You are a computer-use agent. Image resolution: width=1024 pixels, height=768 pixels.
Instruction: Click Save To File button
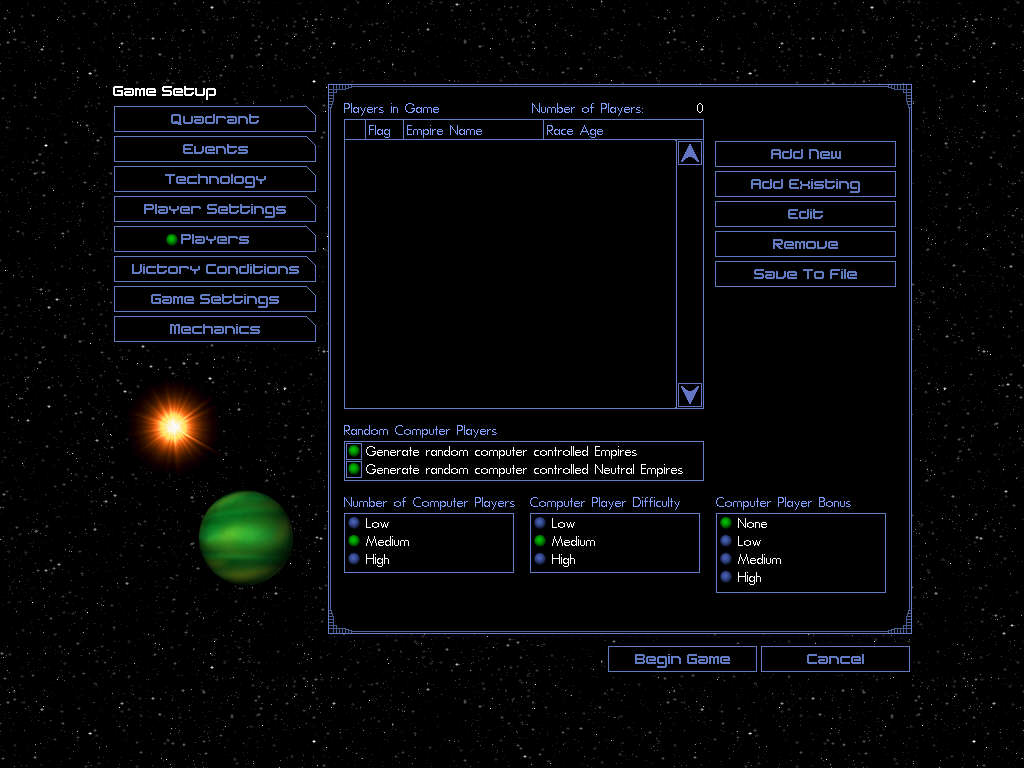805,274
